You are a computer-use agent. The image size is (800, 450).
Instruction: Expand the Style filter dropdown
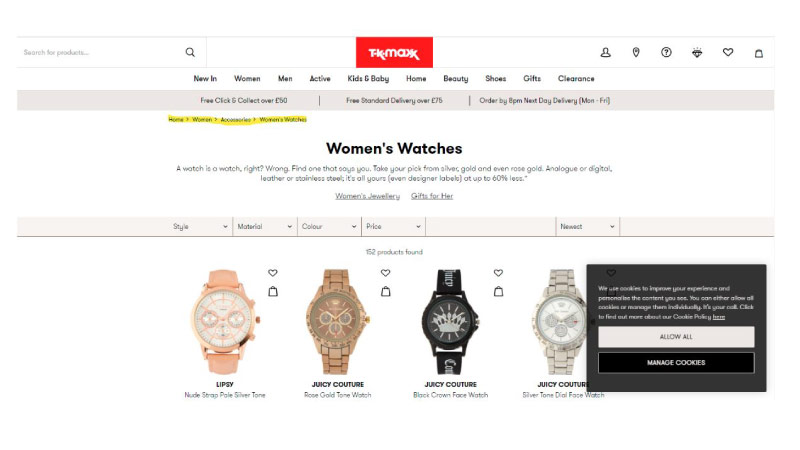(201, 227)
